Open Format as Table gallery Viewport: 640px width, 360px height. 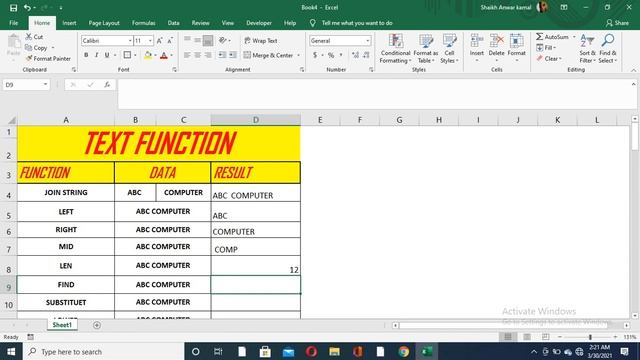[425, 49]
